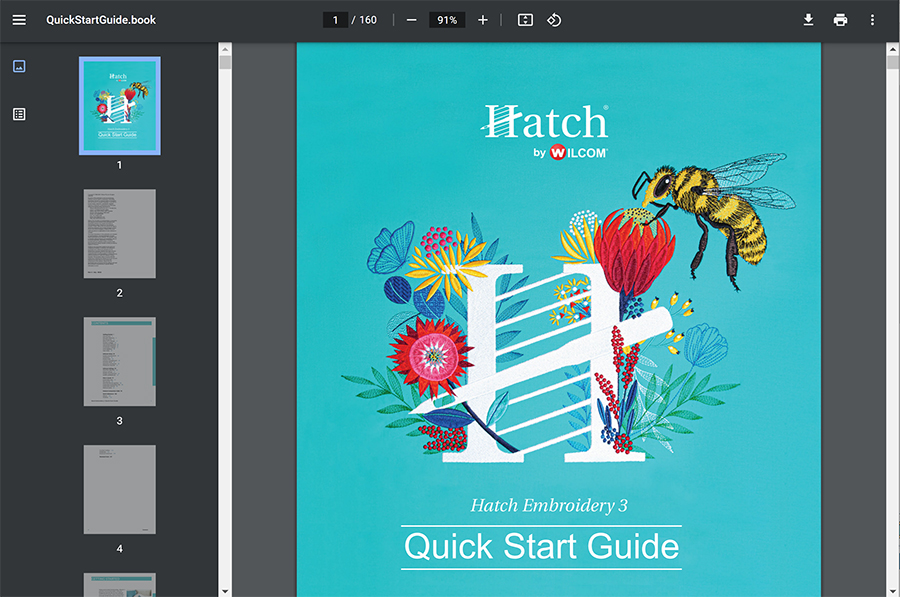Print the document
This screenshot has height=597, width=900.
[840, 19]
